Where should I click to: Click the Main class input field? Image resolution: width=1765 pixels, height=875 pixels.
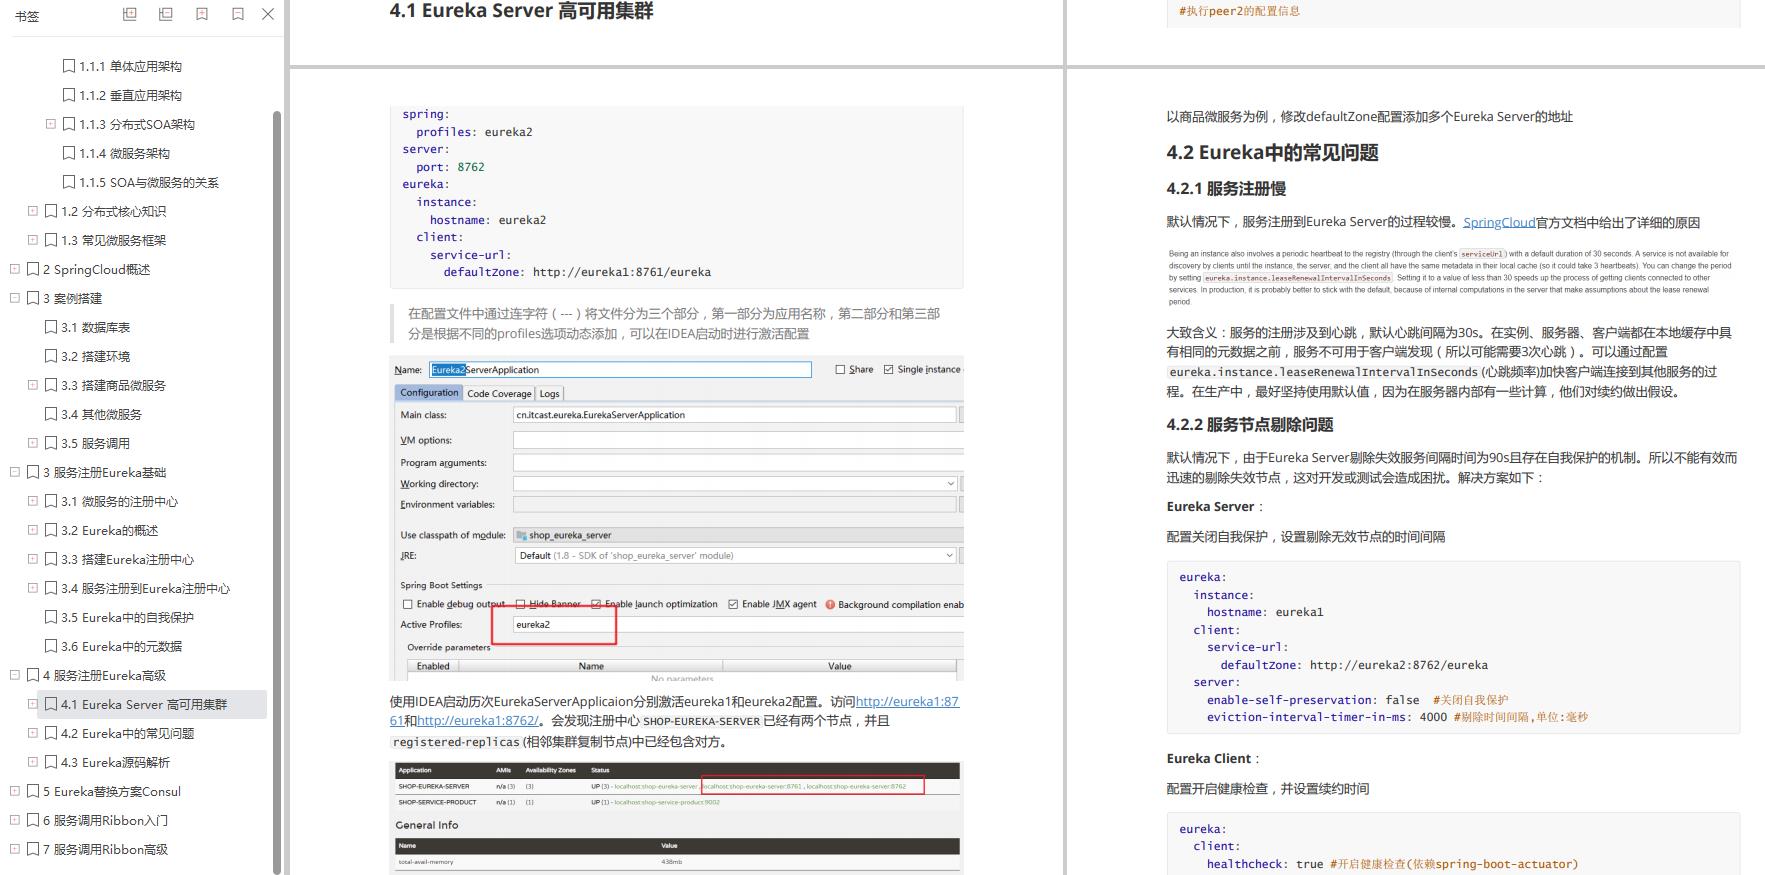pyautogui.click(x=735, y=414)
